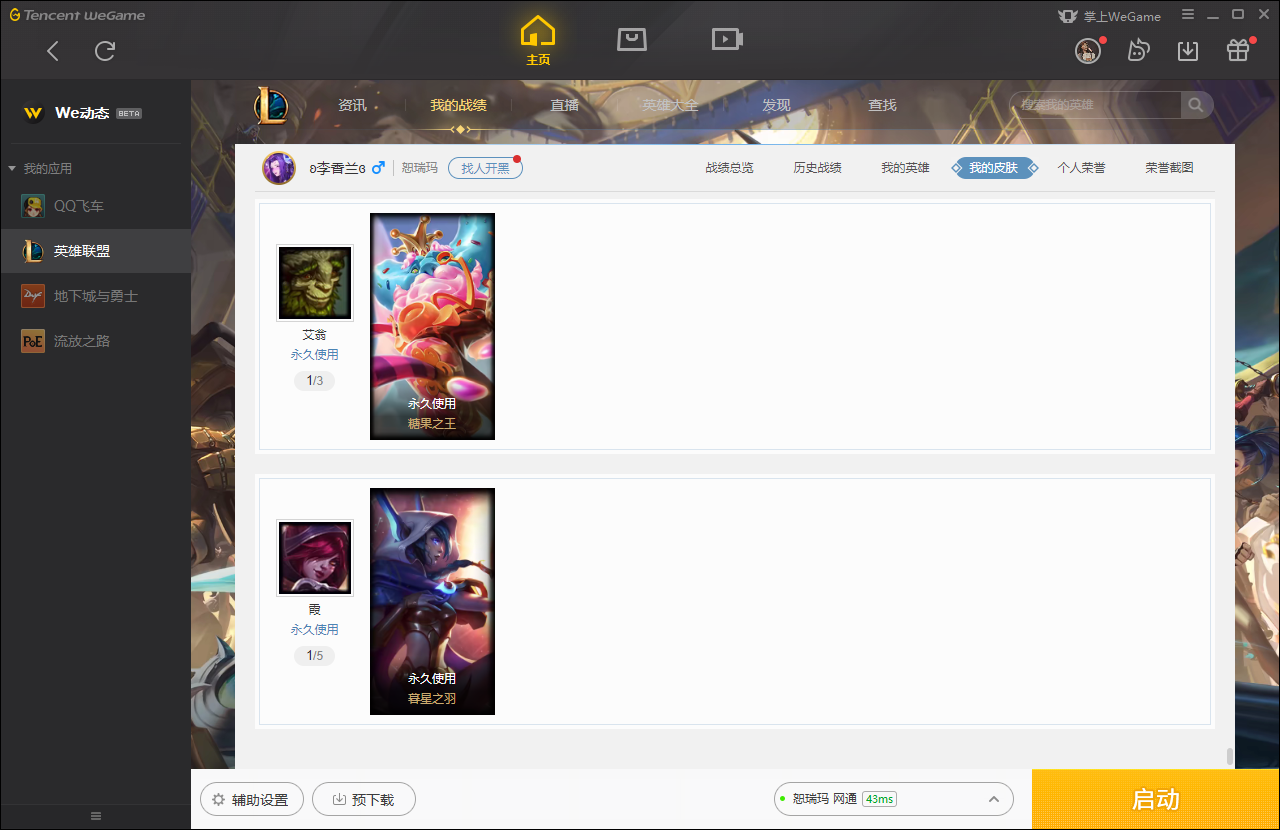Click the male gender icon
Viewport: 1280px width, 830px height.
(378, 168)
